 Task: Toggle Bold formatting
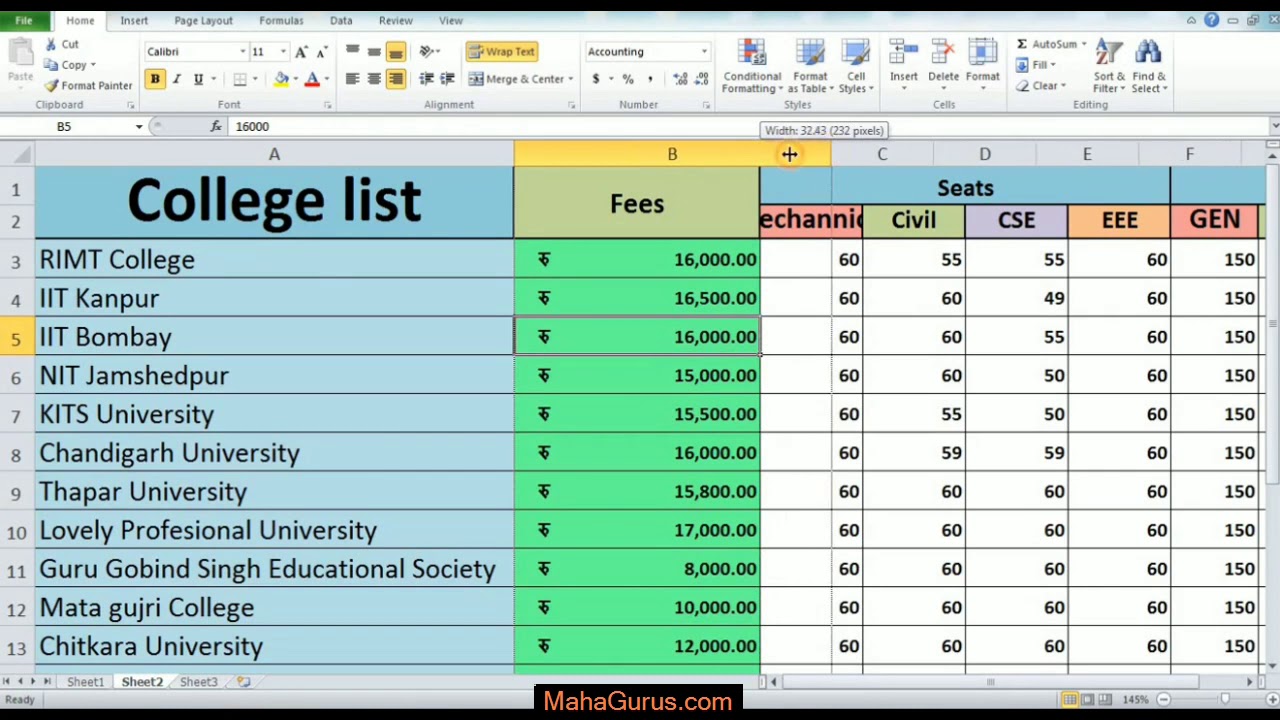(155, 79)
